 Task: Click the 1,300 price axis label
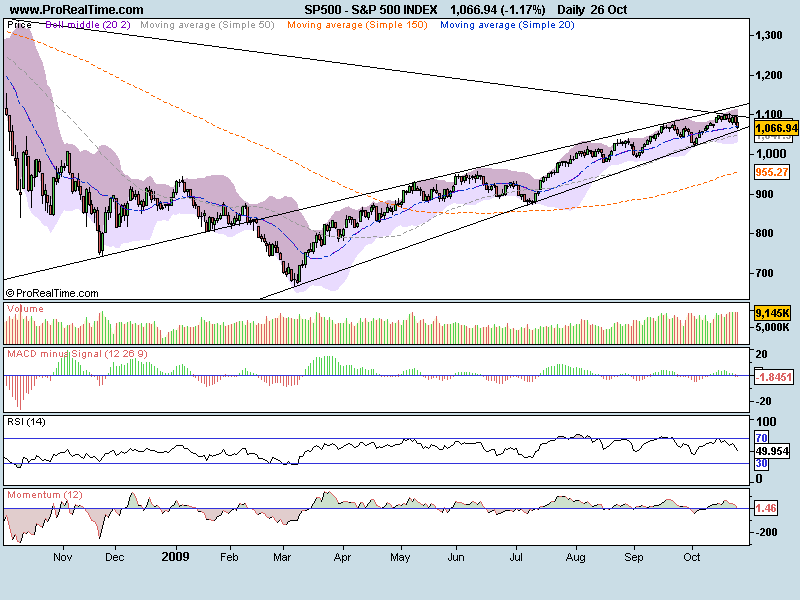click(x=769, y=35)
